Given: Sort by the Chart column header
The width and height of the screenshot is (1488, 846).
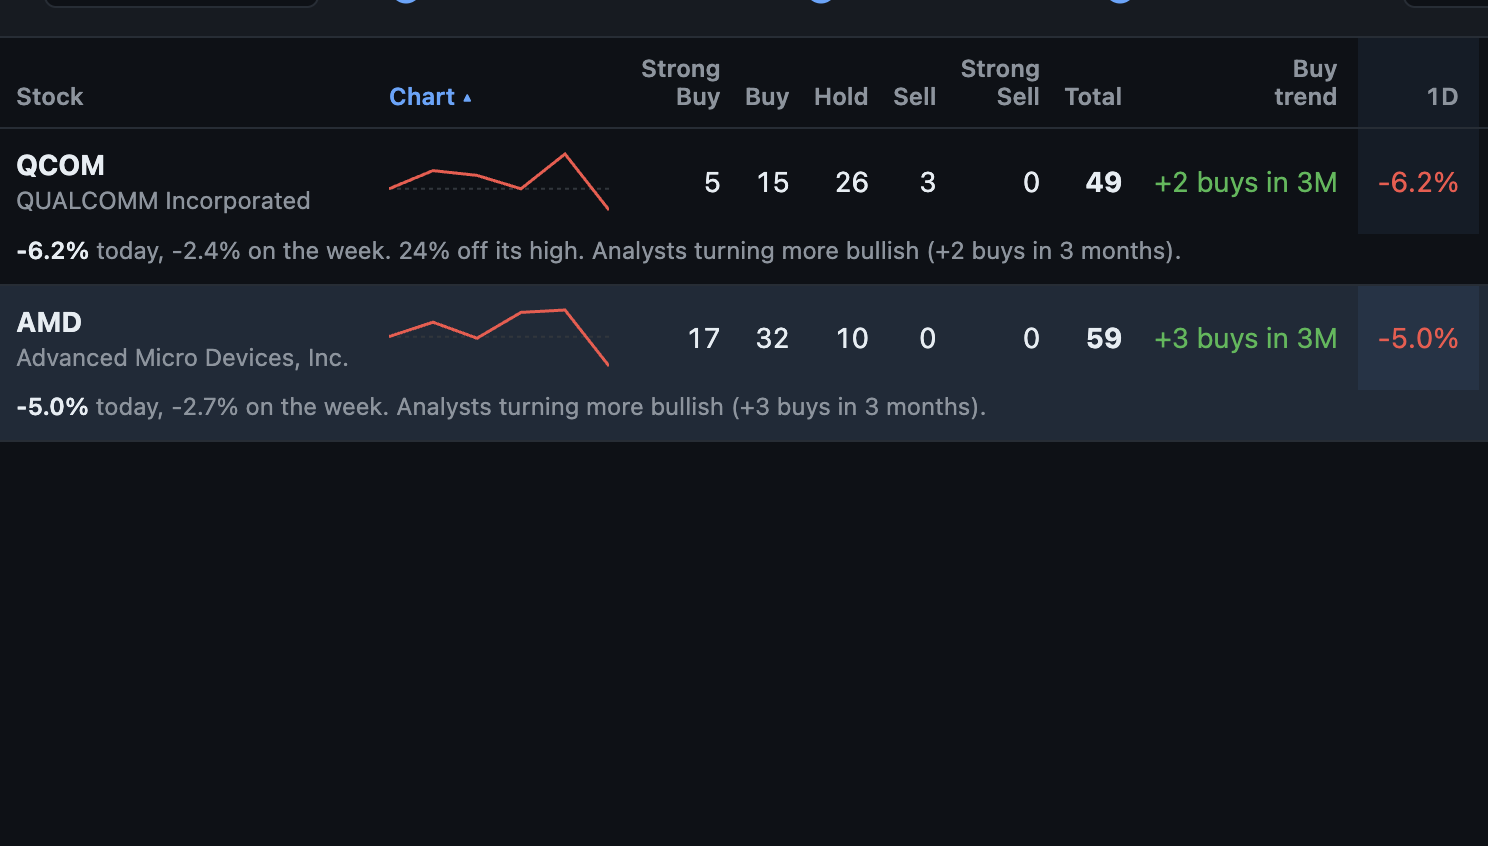Looking at the screenshot, I should tap(422, 97).
